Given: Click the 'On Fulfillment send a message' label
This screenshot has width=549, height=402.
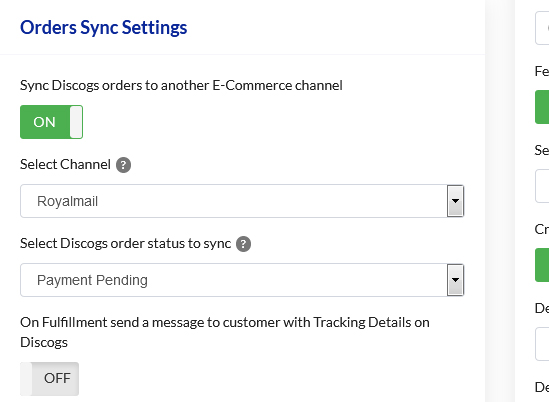Looking at the screenshot, I should click(225, 332).
